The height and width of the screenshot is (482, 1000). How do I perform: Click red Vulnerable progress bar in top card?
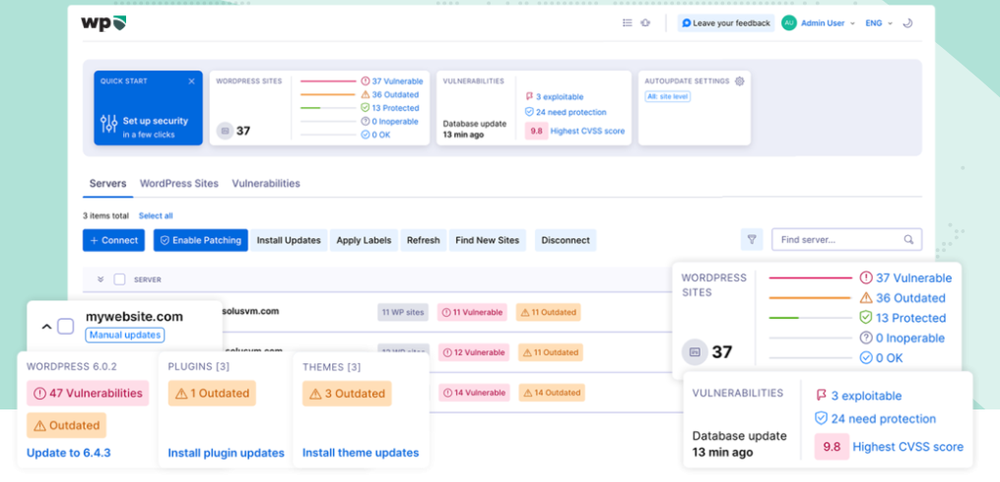coord(328,81)
